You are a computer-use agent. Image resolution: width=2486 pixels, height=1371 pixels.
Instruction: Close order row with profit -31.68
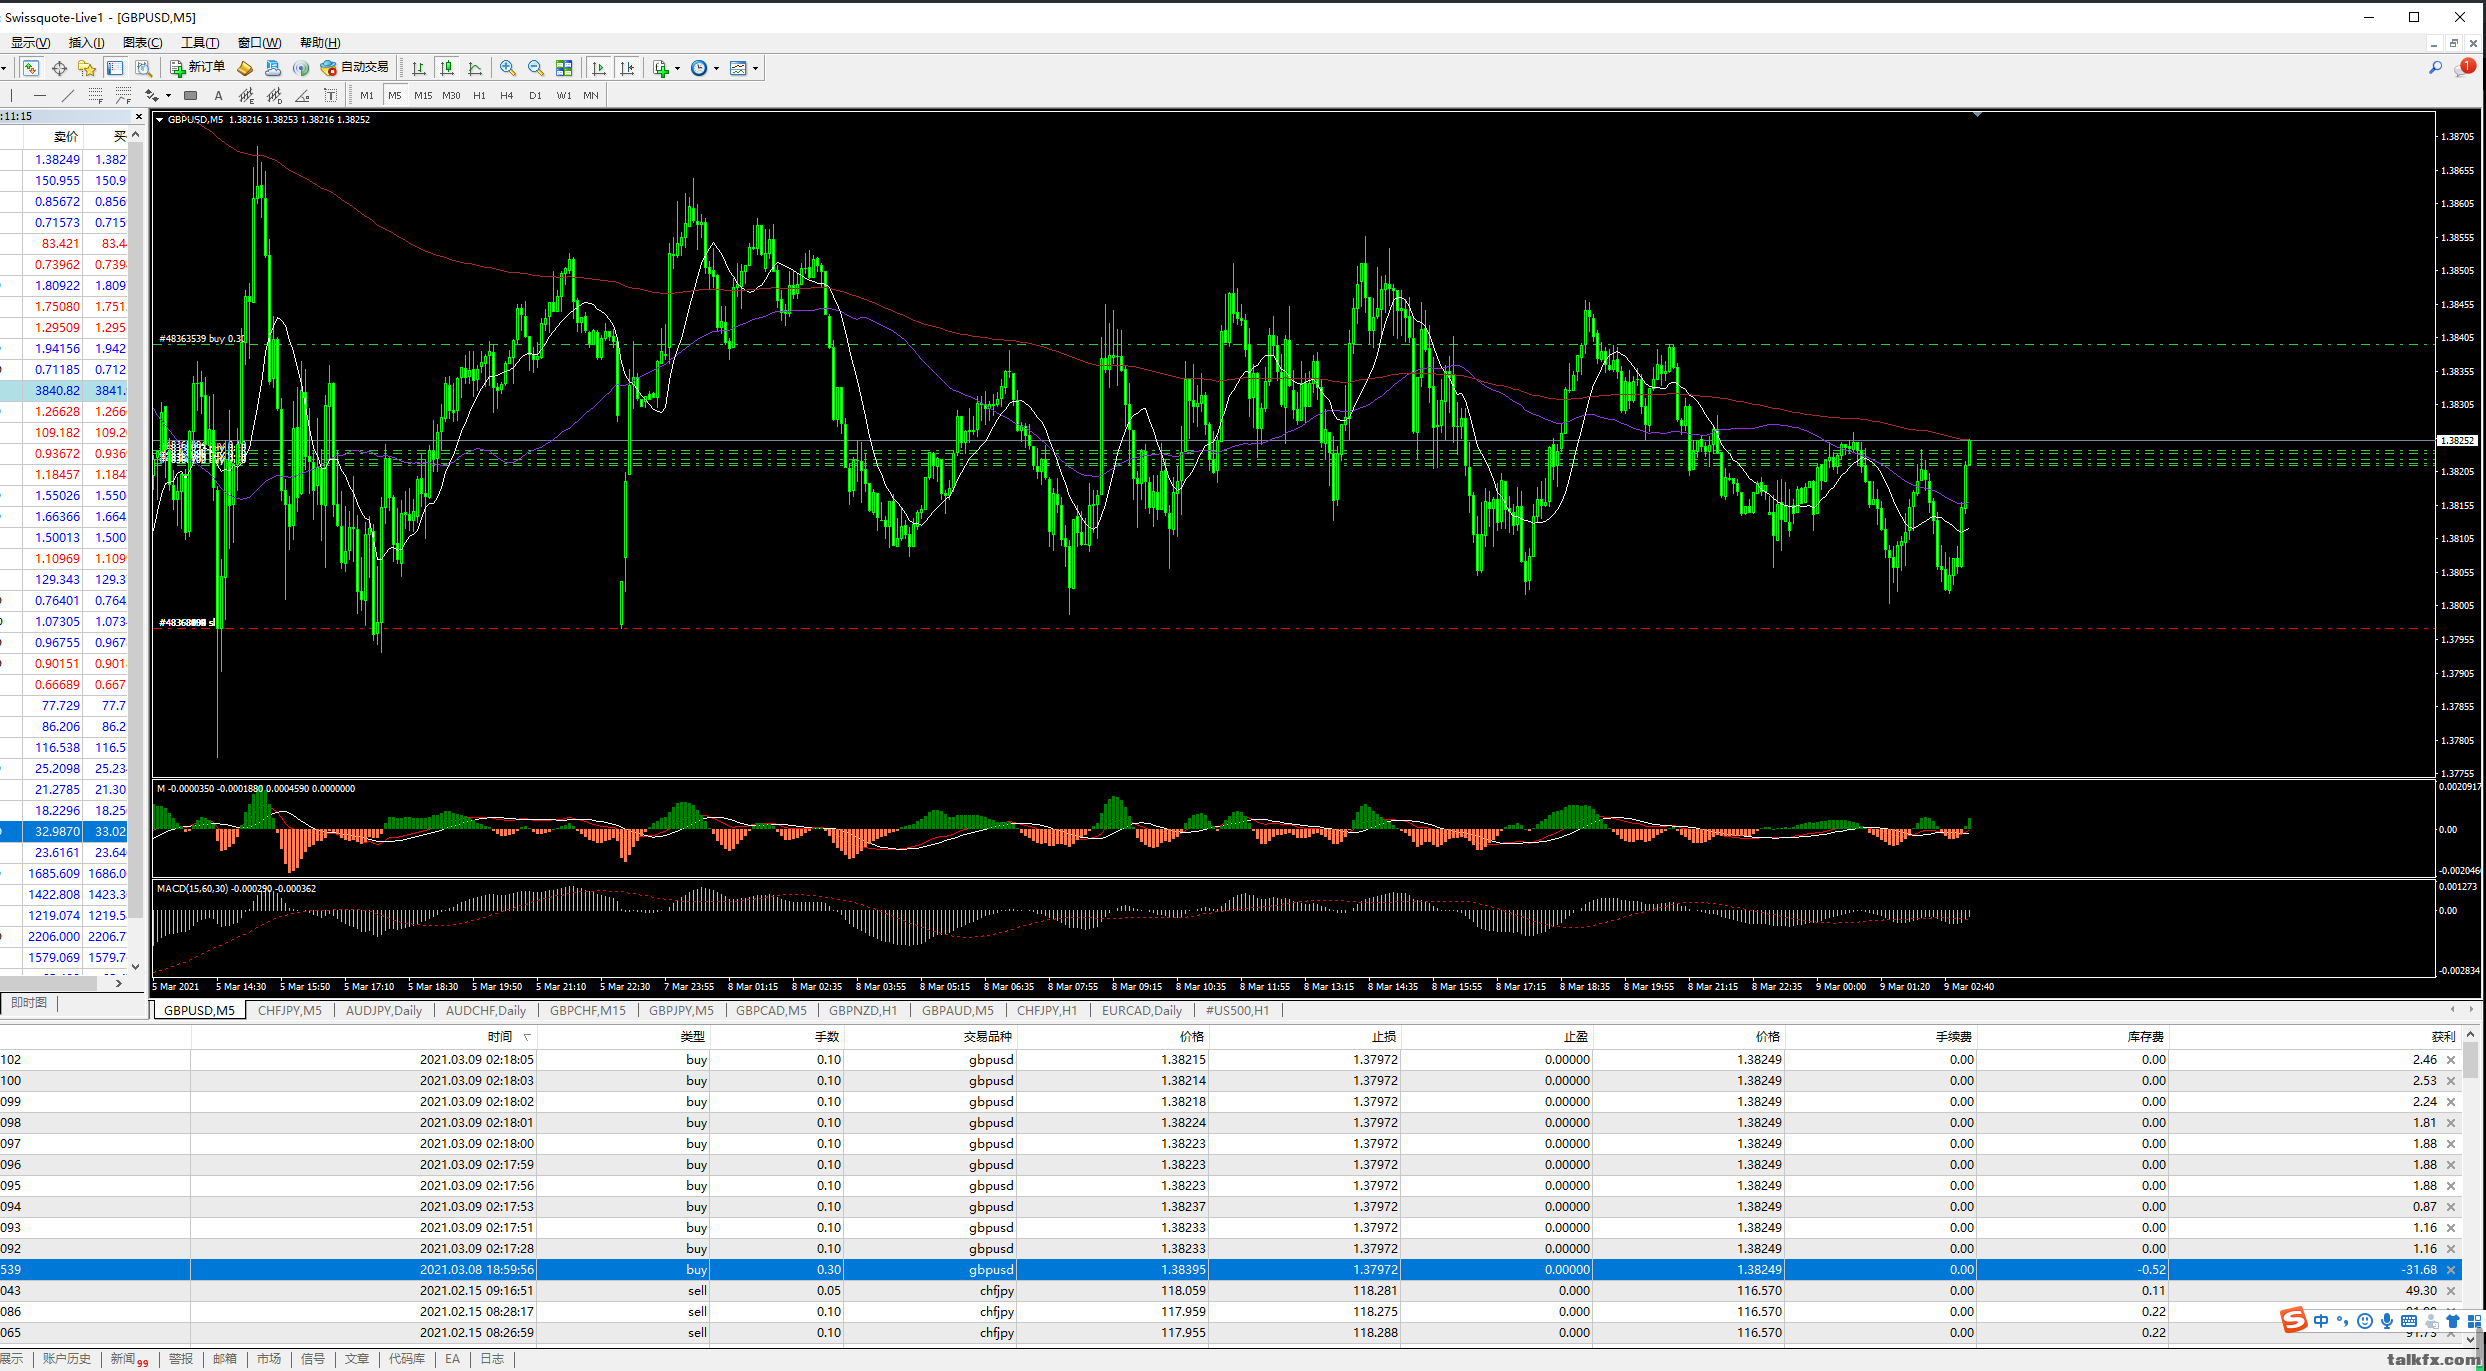[2451, 1270]
